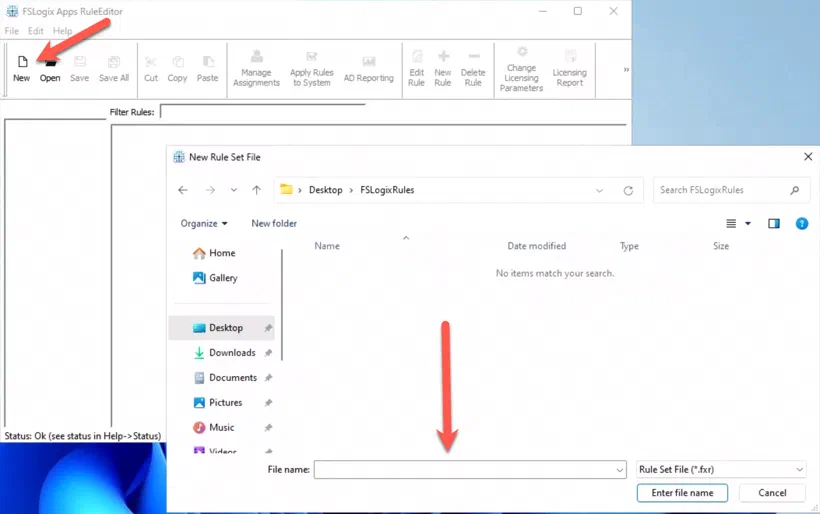820x514 pixels.
Task: Expand the toolbar overflow chevron
Action: pos(626,70)
